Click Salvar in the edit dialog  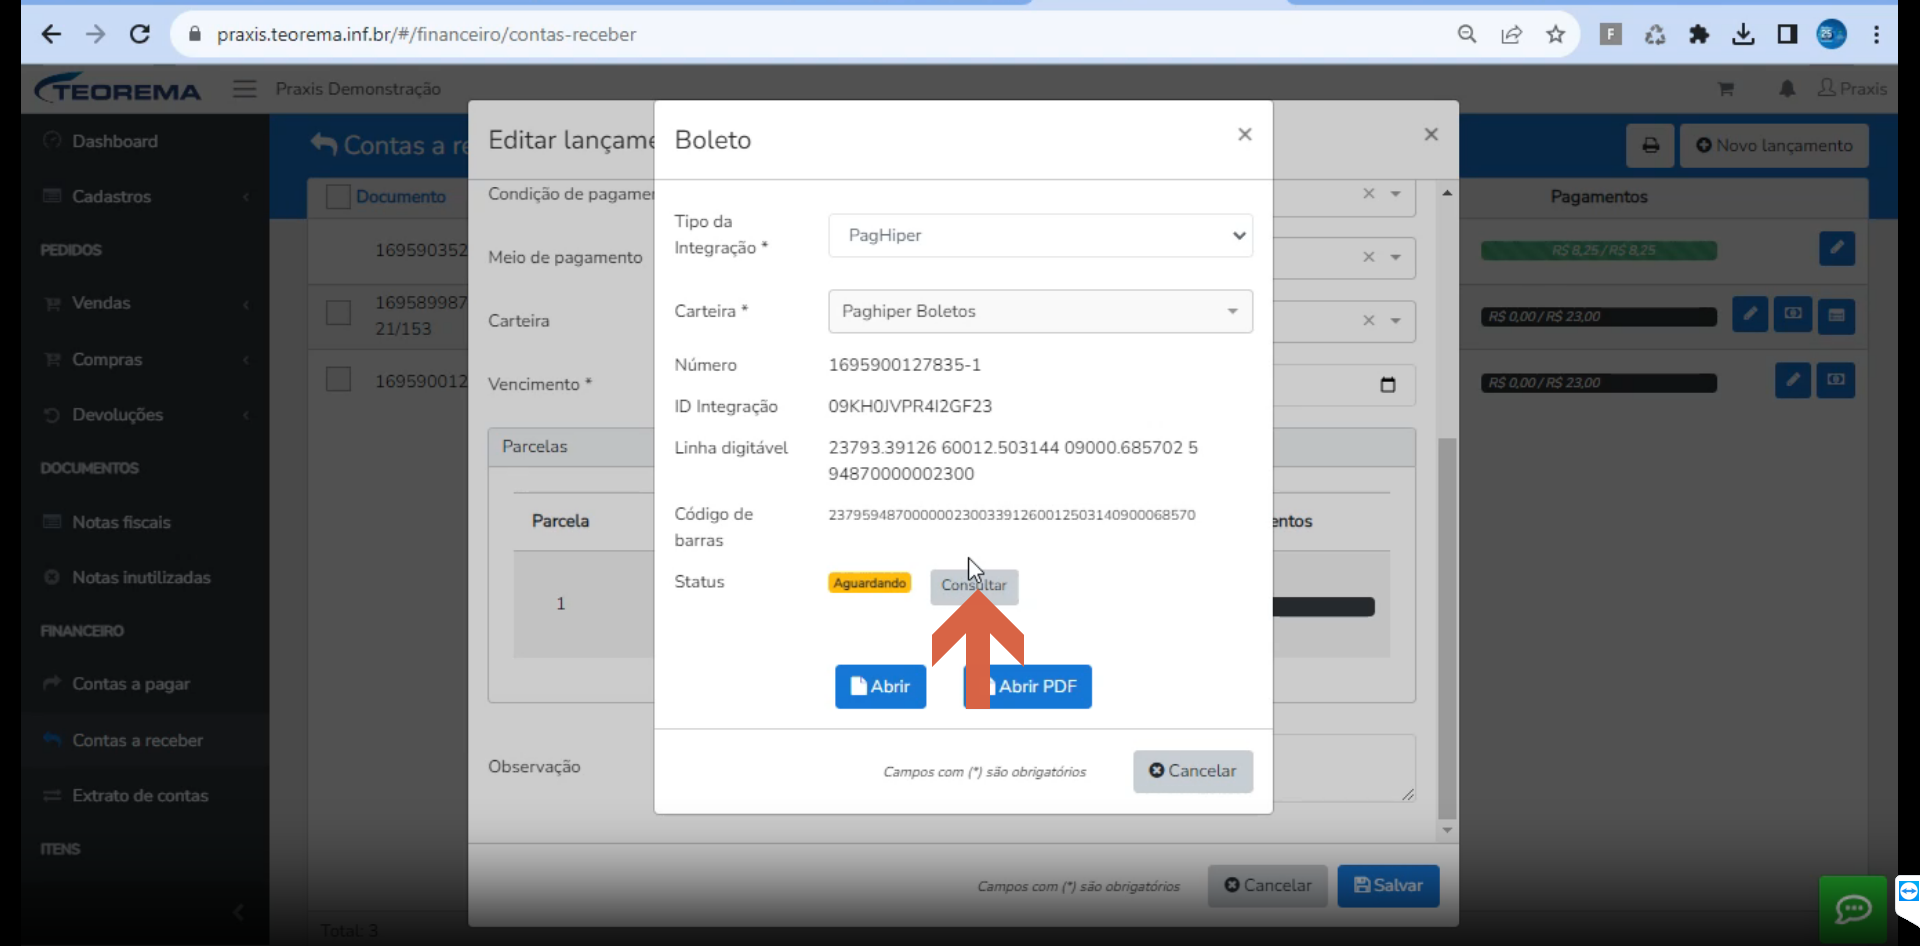tap(1388, 885)
